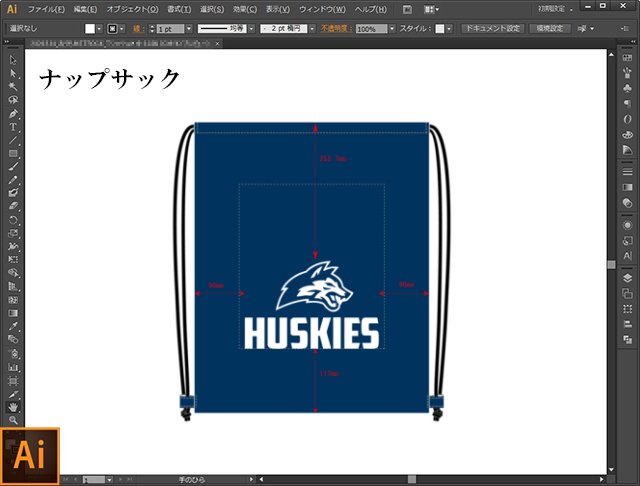Select the Type tool

[13, 127]
